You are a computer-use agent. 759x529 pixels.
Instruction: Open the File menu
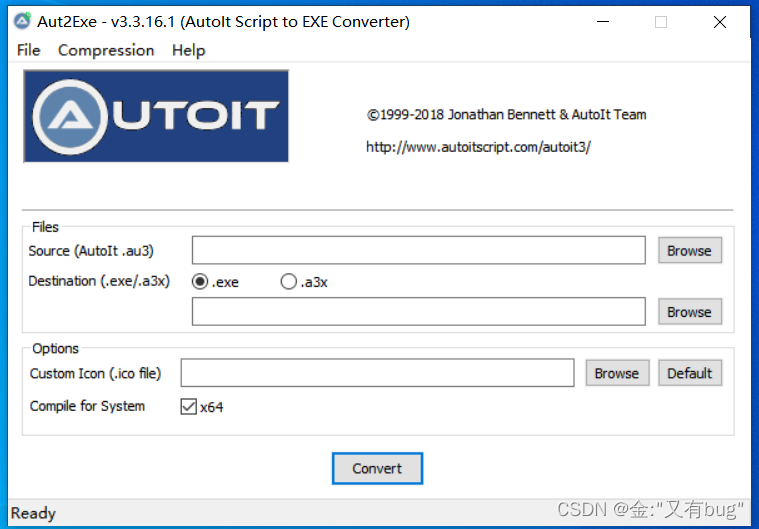(29, 50)
